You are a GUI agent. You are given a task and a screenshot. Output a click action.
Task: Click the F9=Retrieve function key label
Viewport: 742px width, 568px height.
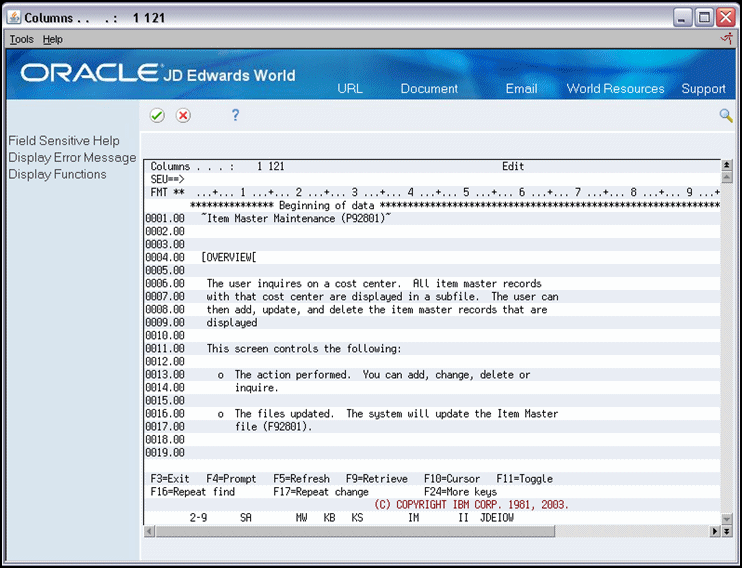tap(377, 479)
